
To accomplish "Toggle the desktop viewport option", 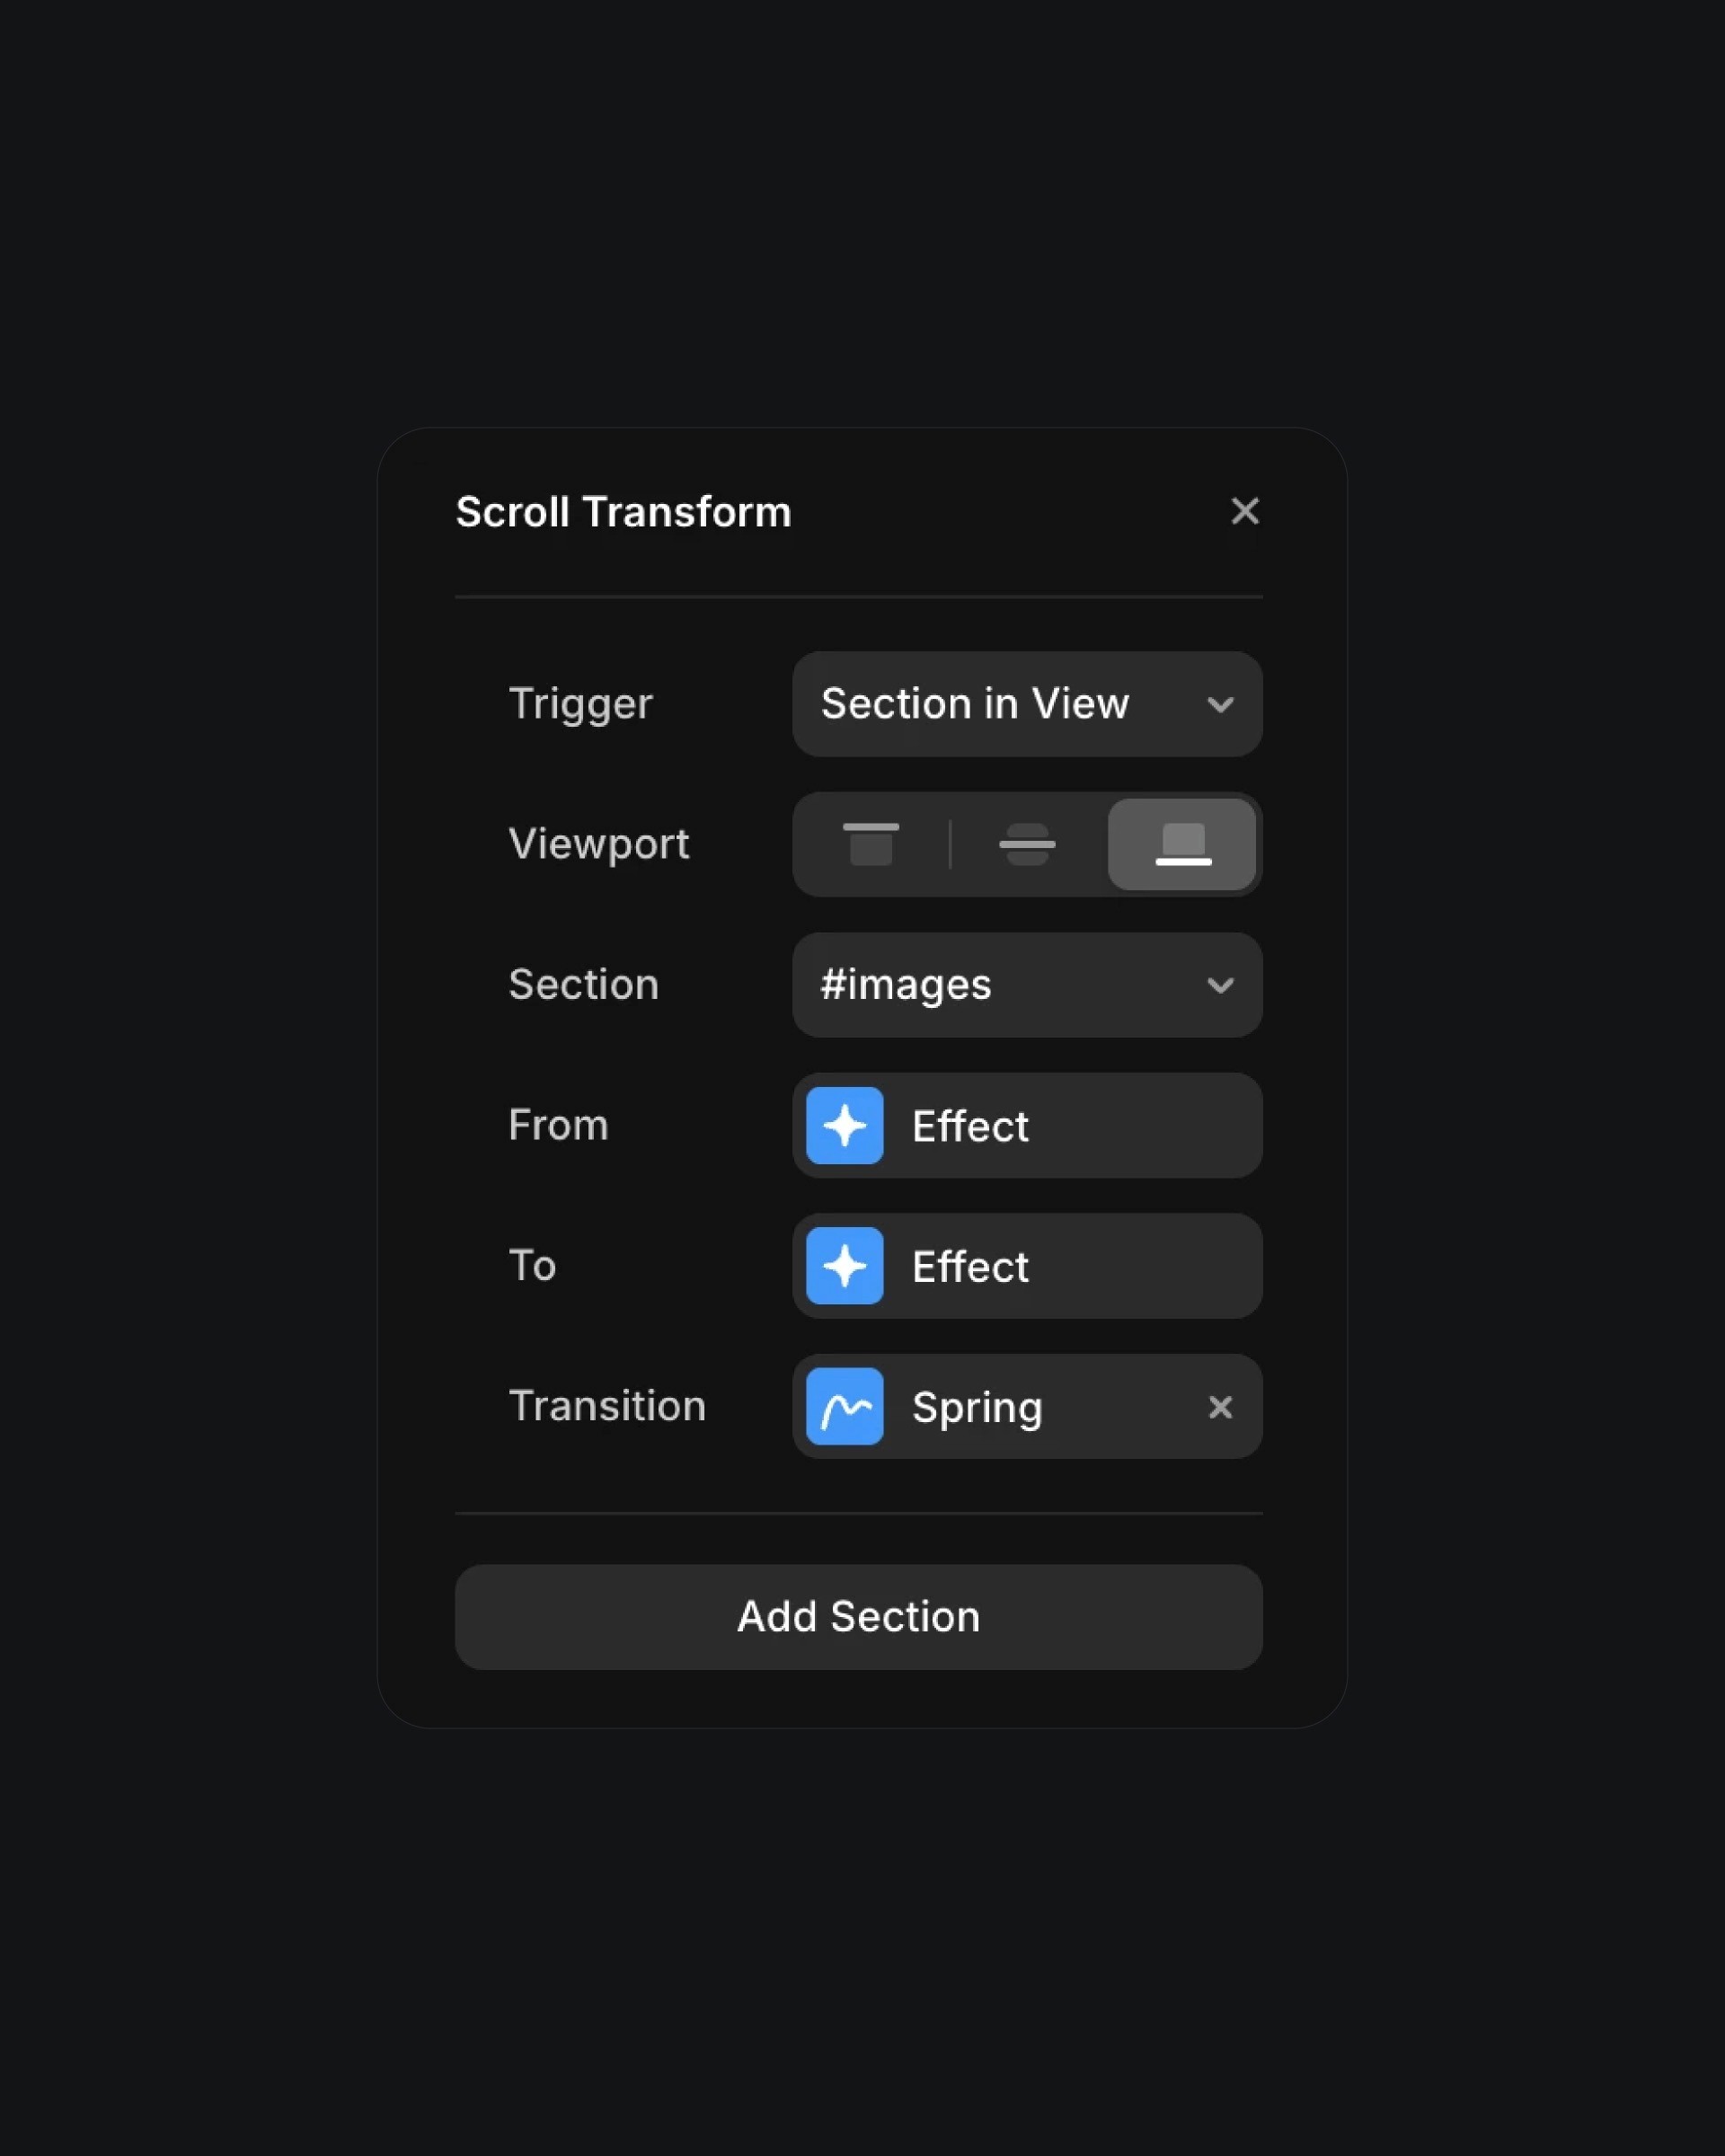I will coord(1183,843).
